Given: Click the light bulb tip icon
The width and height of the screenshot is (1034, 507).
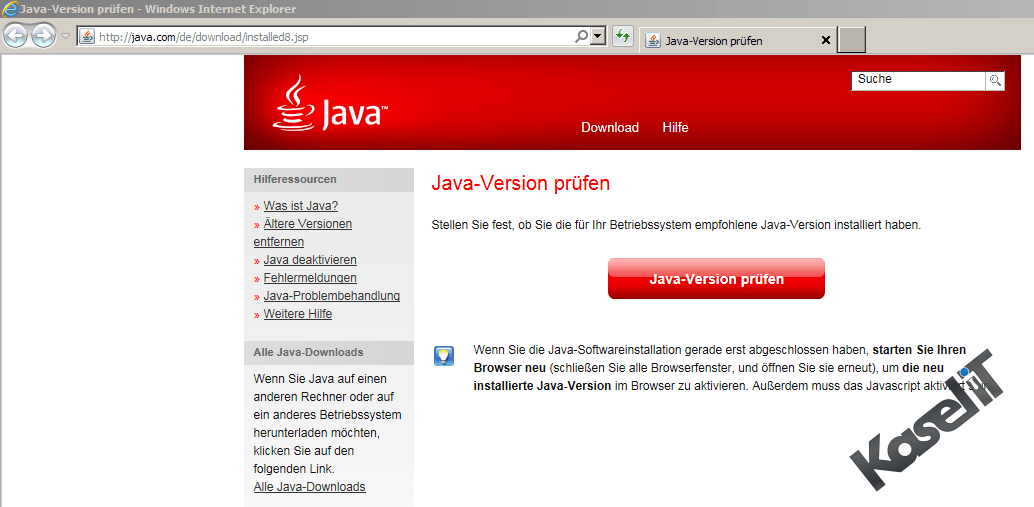Looking at the screenshot, I should click(444, 355).
